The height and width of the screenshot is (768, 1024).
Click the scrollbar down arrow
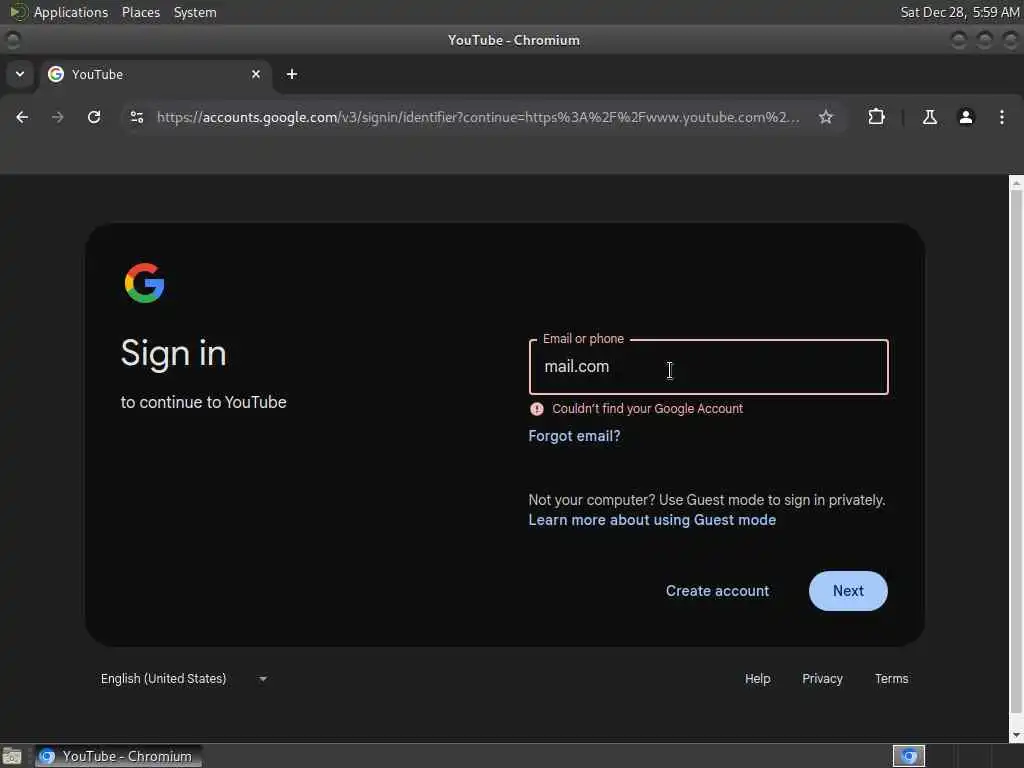point(1016,735)
